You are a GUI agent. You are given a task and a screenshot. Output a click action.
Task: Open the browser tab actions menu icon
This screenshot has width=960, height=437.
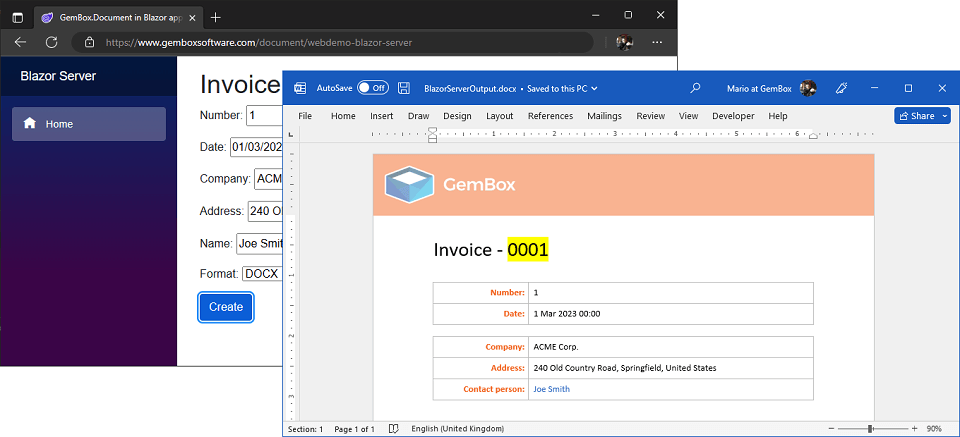click(x=17, y=17)
